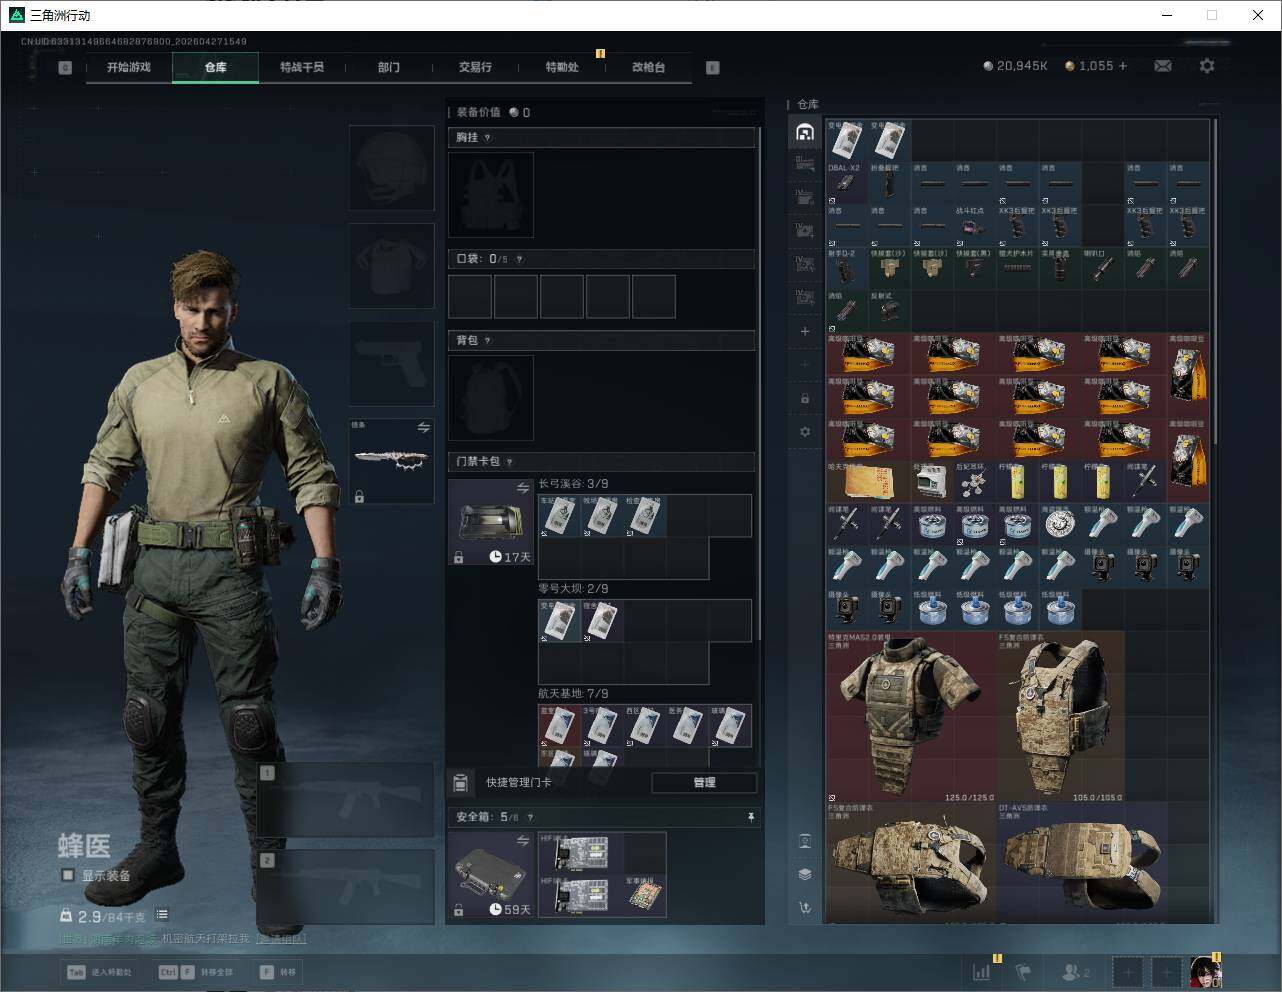The height and width of the screenshot is (992, 1282).
Task: Select the 仓库 tab
Action: pyautogui.click(x=216, y=67)
